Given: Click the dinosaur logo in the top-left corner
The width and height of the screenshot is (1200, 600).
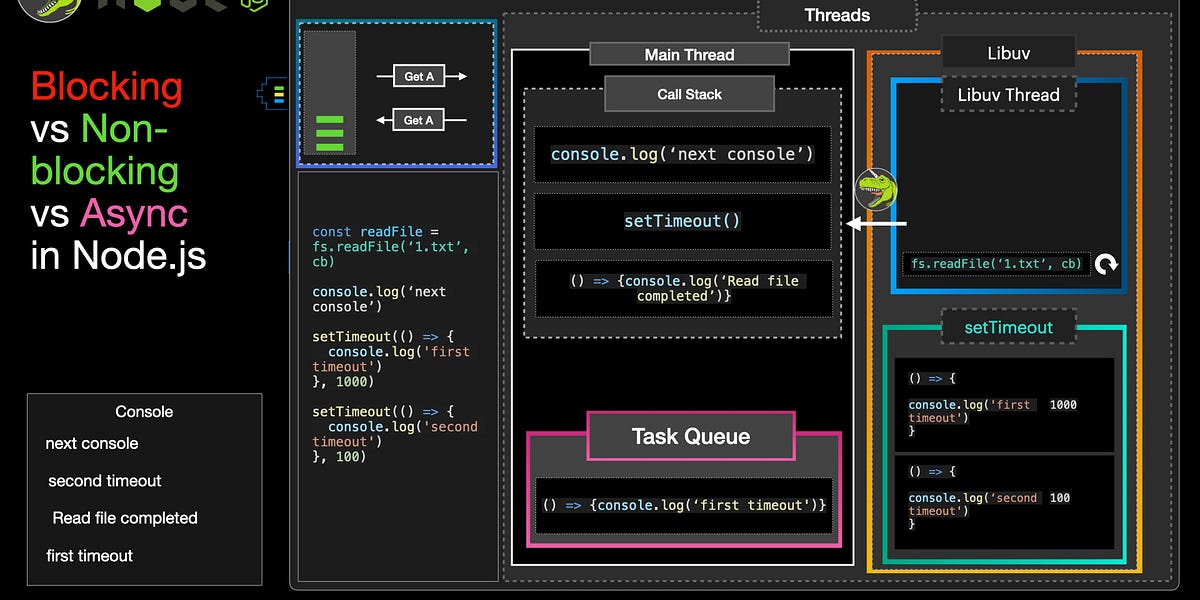Looking at the screenshot, I should pyautogui.click(x=48, y=10).
